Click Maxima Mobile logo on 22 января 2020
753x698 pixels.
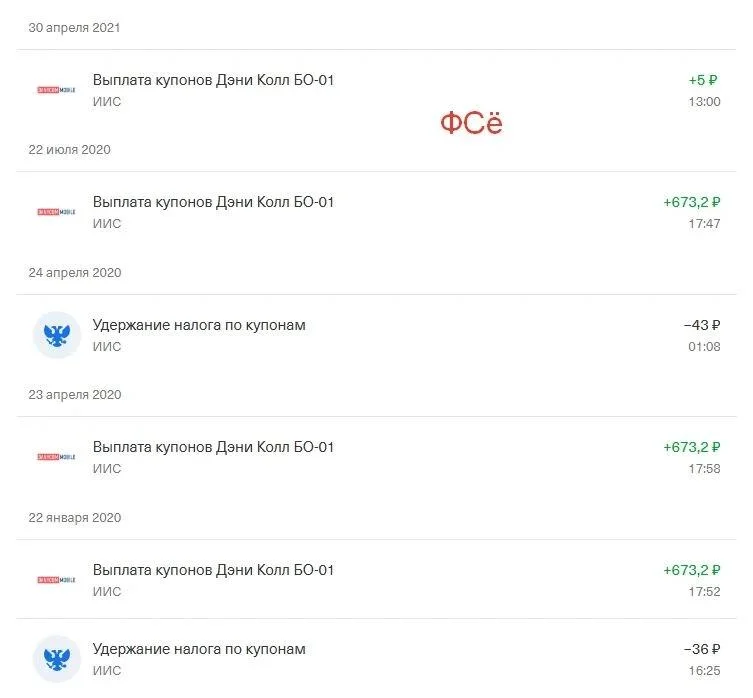[56, 580]
